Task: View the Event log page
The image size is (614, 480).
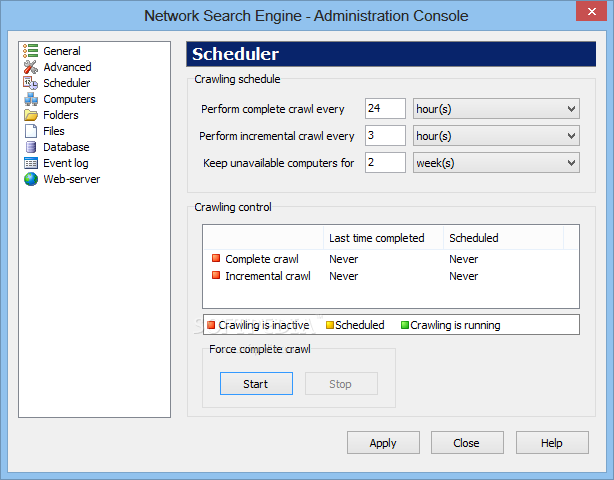Action: (66, 163)
